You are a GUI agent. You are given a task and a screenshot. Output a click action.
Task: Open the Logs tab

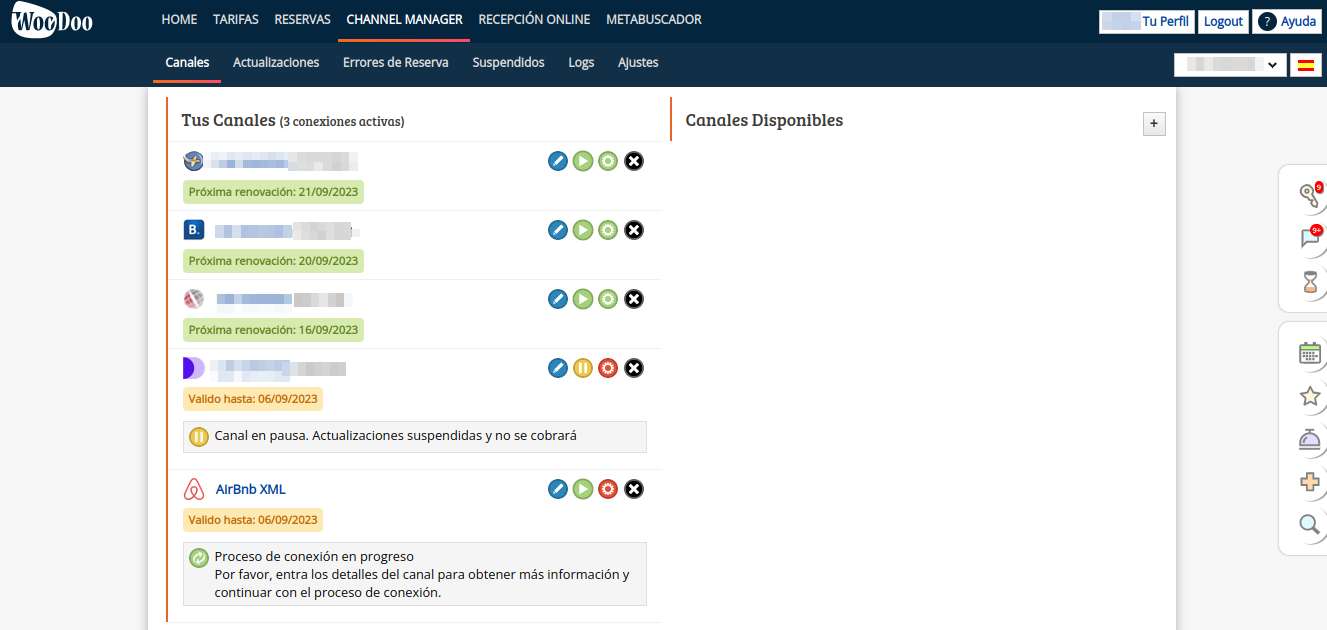[x=581, y=63]
